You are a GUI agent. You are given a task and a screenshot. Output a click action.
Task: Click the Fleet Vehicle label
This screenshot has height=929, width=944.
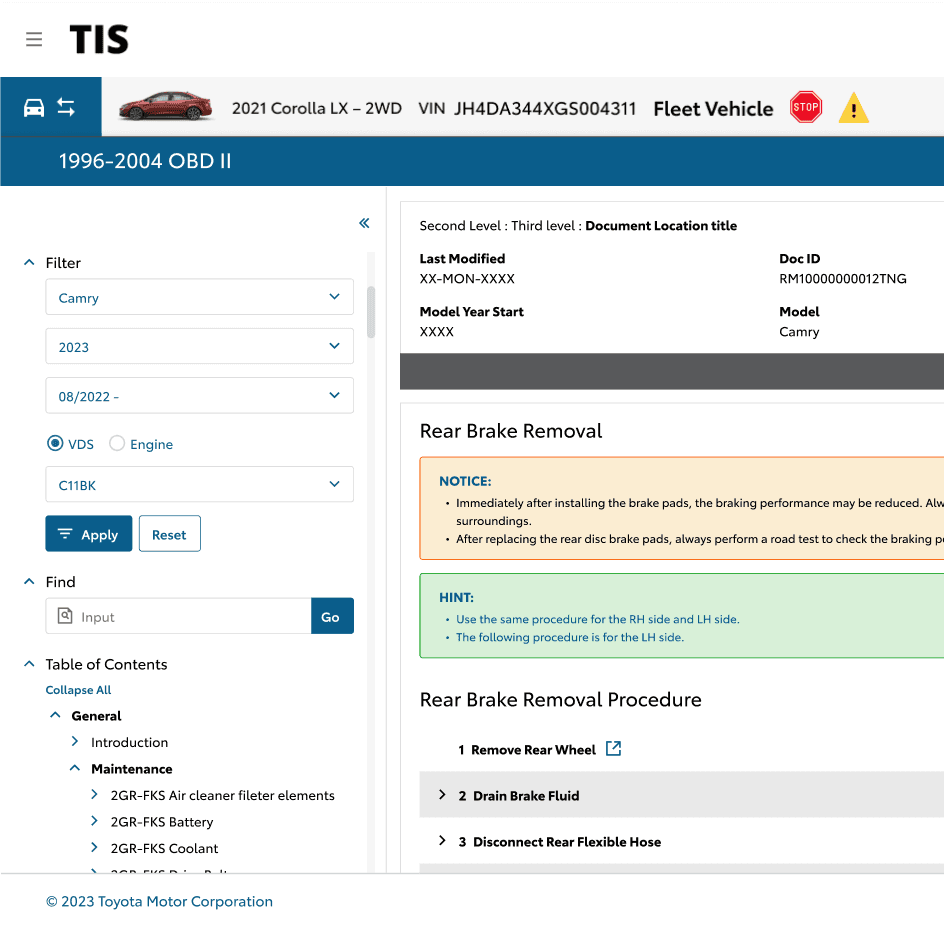pyautogui.click(x=713, y=109)
